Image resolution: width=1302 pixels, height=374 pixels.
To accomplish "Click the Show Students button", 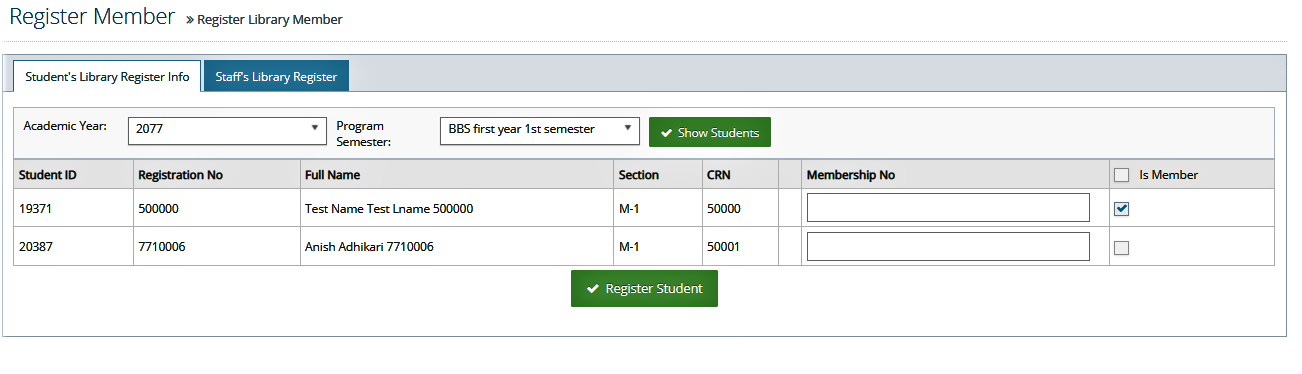I will coord(710,132).
